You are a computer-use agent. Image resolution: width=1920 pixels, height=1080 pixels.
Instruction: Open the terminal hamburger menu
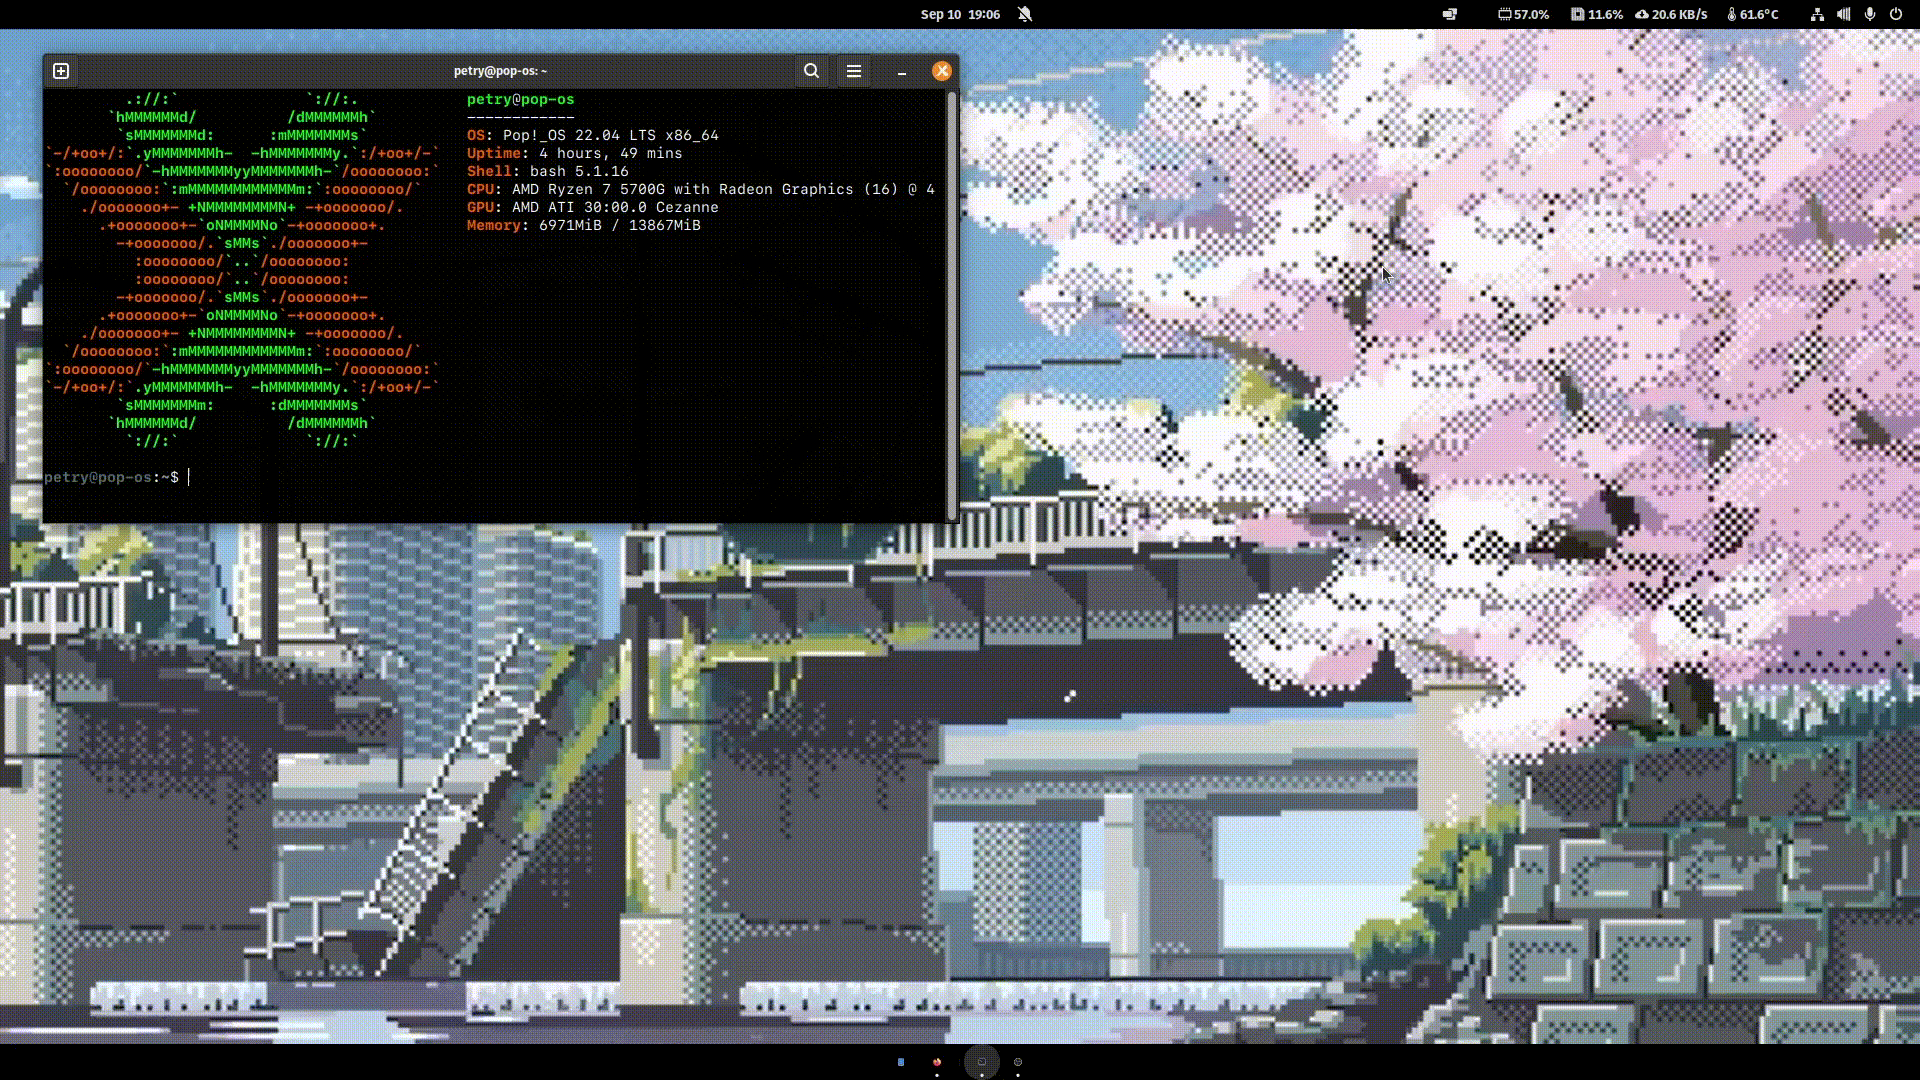[x=854, y=71]
